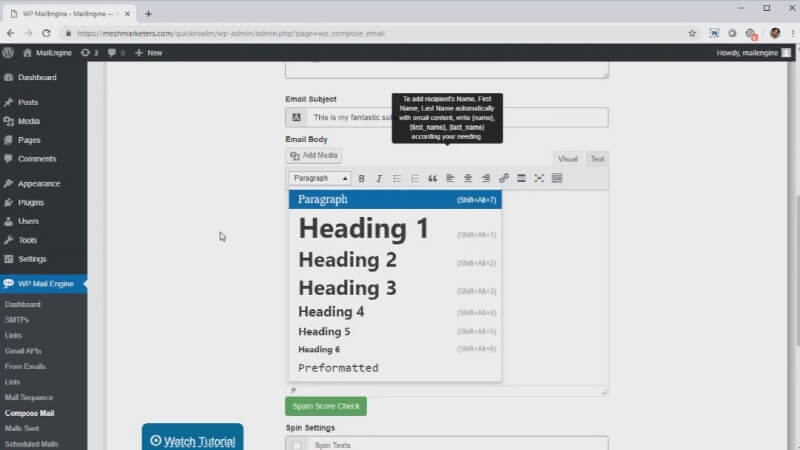The height and width of the screenshot is (450, 800).
Task: Bookmark this page with the star icon
Action: [692, 33]
